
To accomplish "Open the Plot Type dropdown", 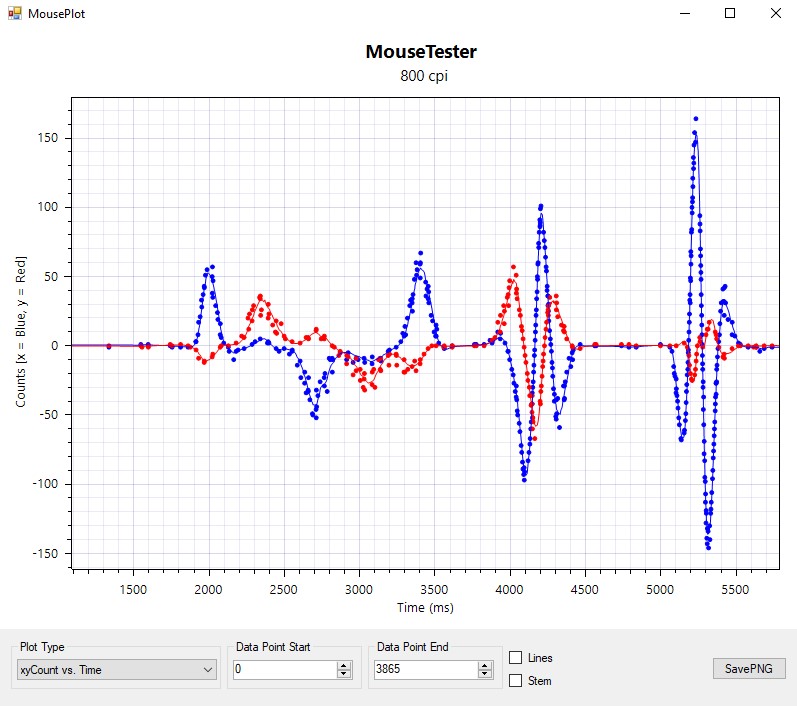I will pyautogui.click(x=117, y=669).
